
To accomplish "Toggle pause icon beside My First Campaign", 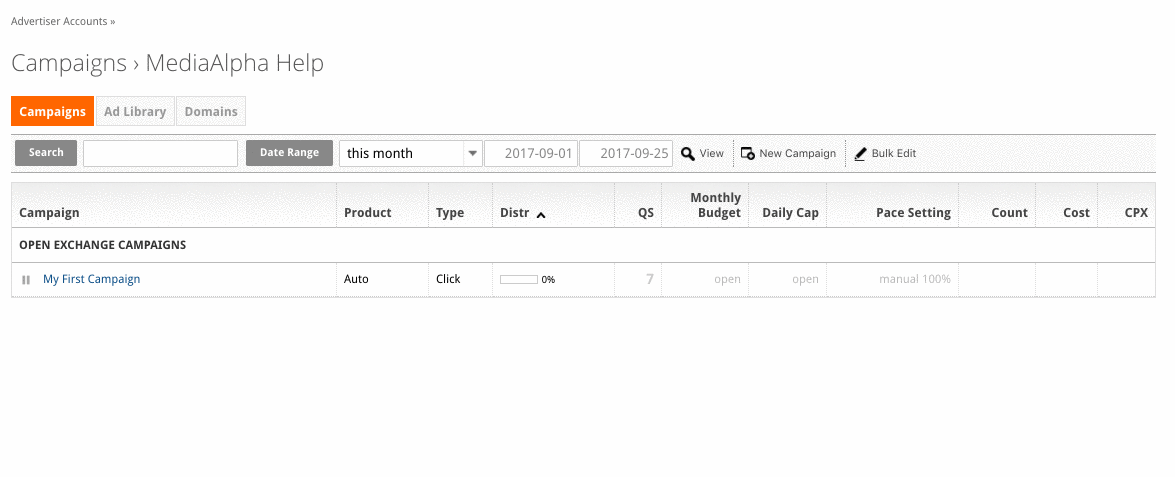I will 26,279.
